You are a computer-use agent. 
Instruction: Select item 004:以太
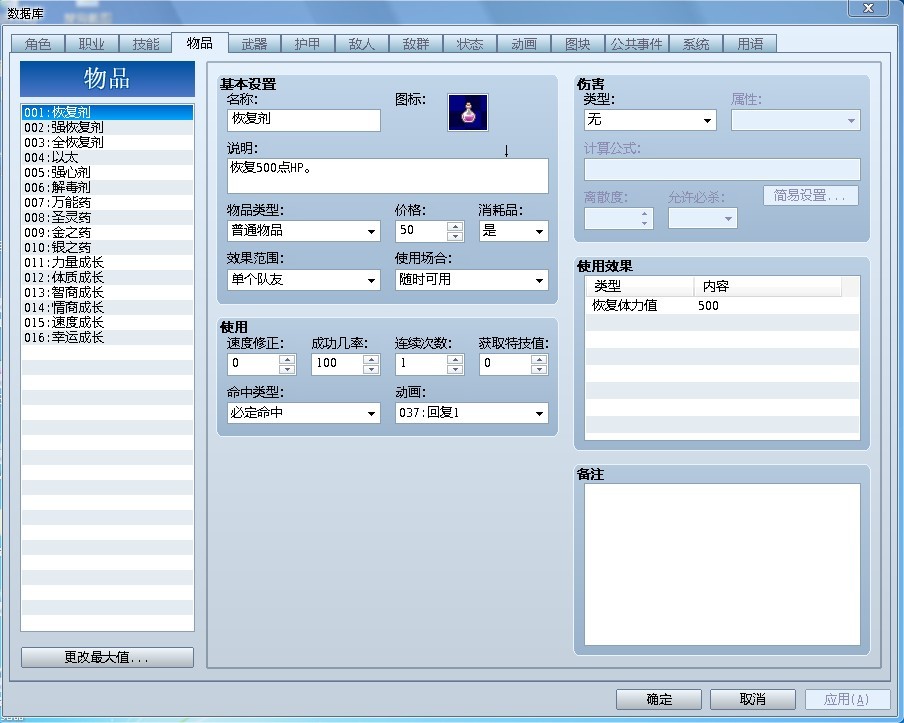coord(107,157)
